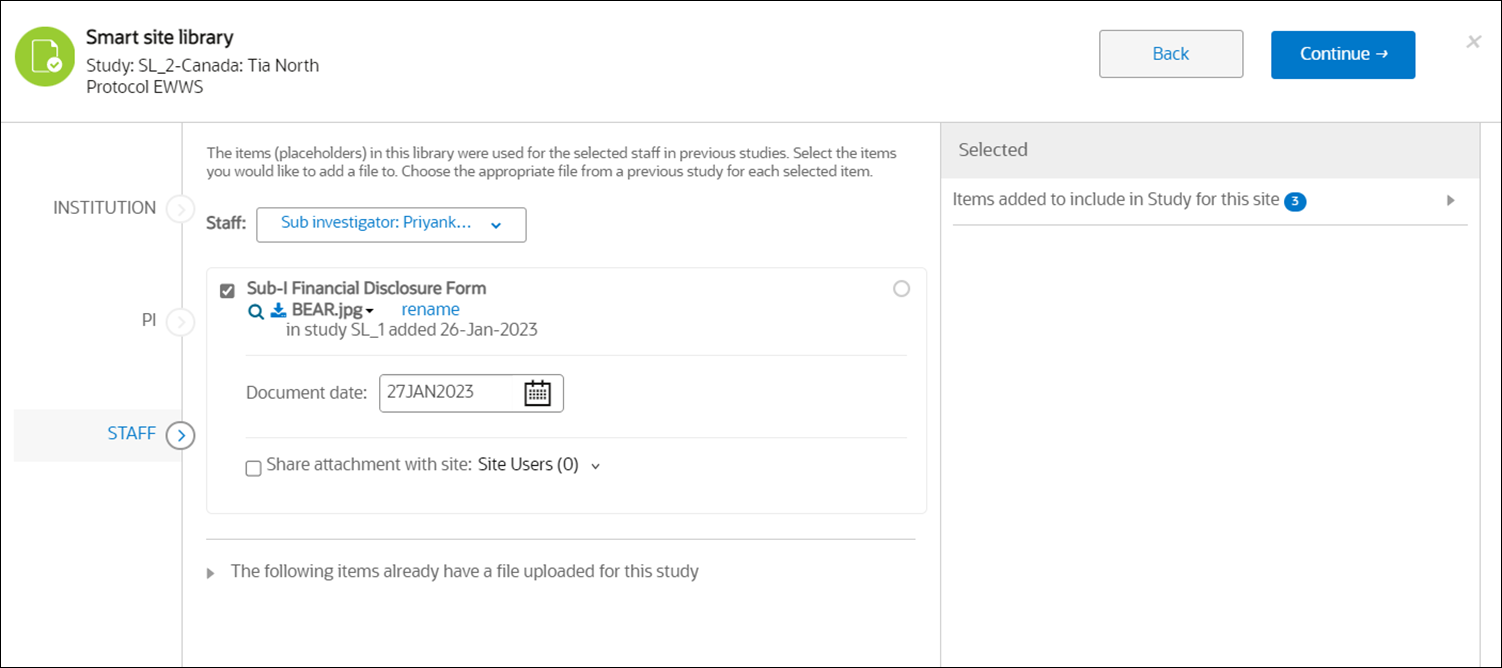Switch to the INSTITUTION step

(x=105, y=208)
